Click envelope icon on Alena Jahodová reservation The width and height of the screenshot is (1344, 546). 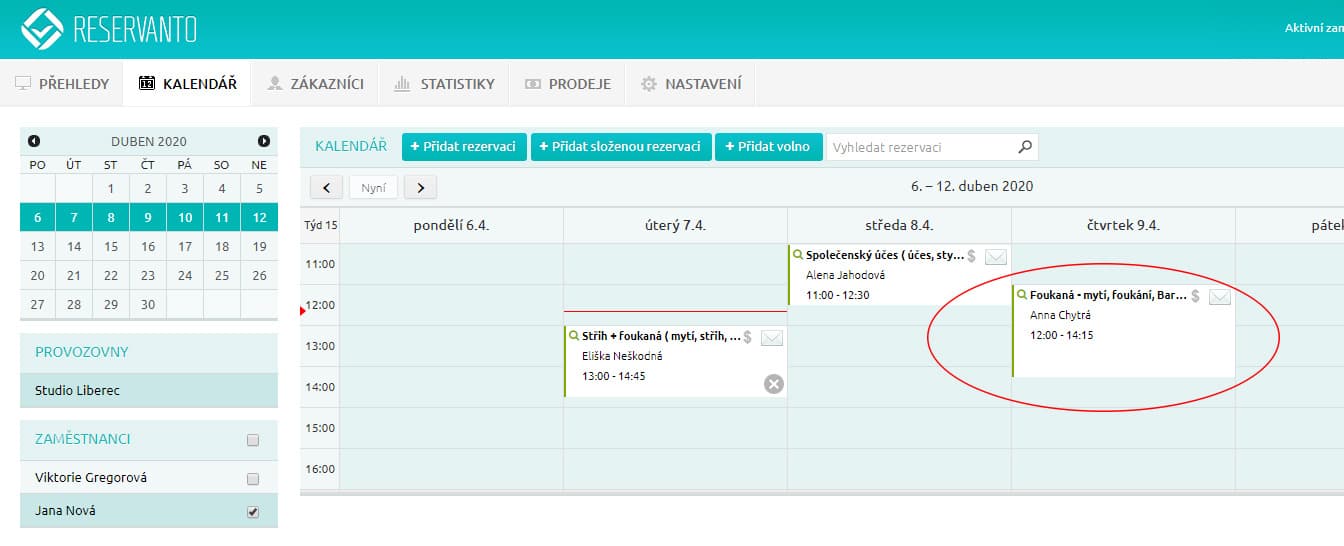click(x=995, y=257)
